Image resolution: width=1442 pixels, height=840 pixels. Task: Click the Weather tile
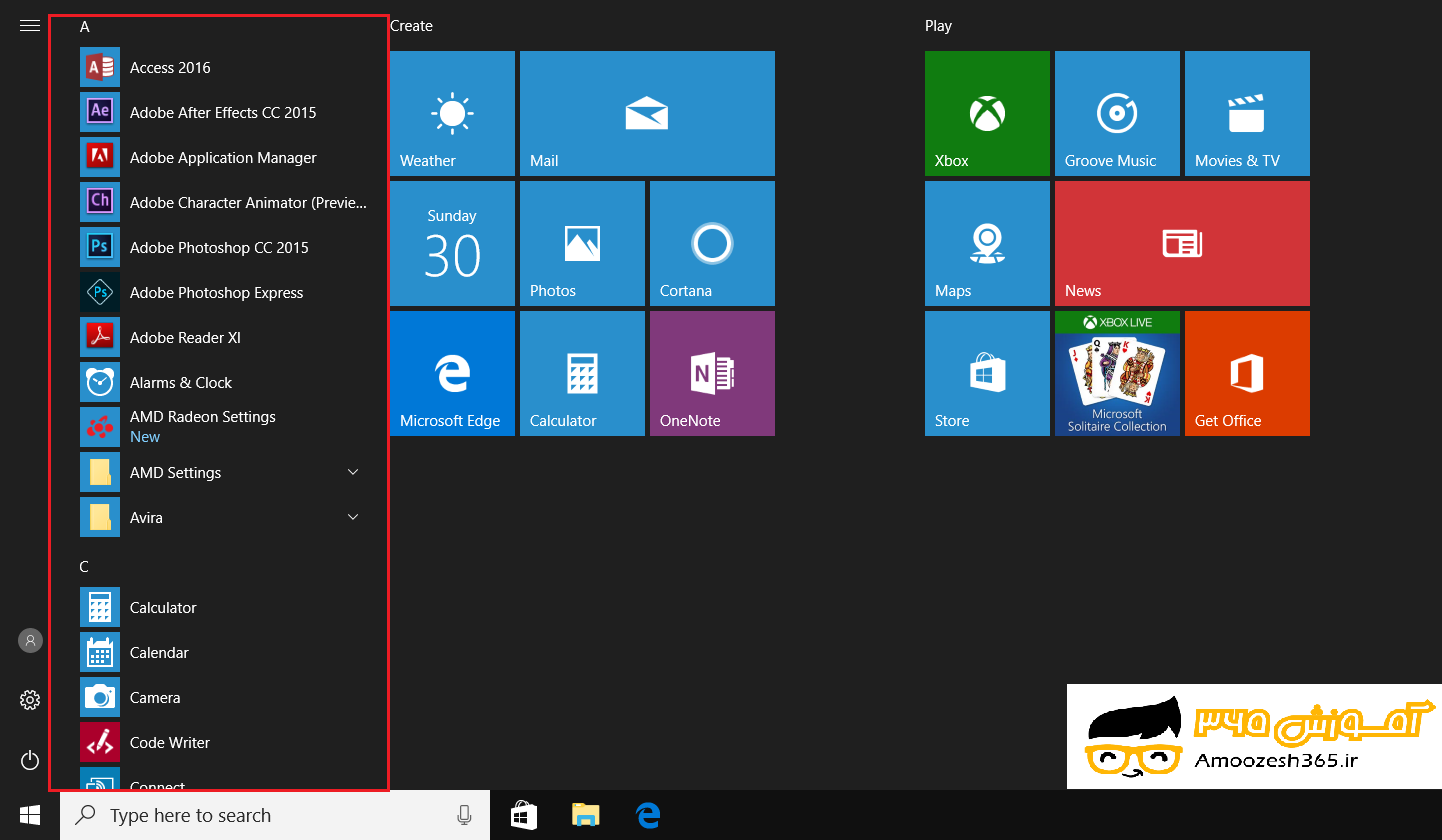[x=452, y=114]
